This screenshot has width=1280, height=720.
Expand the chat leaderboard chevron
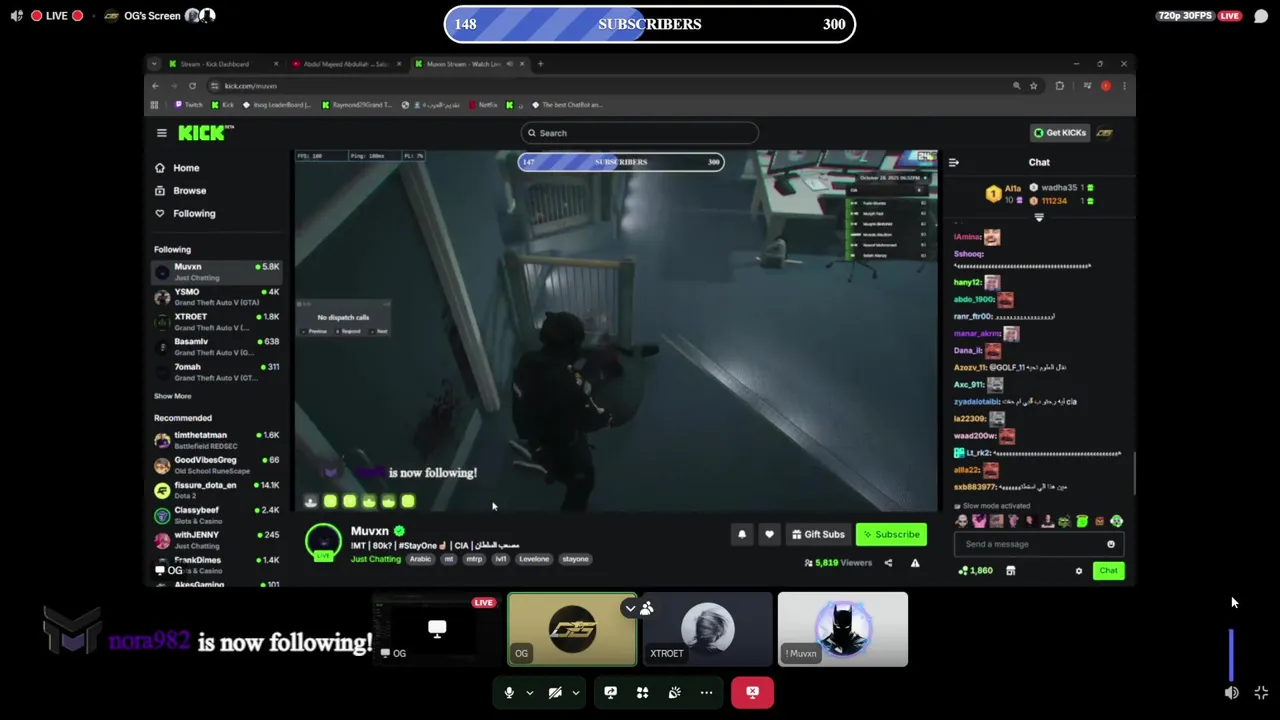pyautogui.click(x=1038, y=217)
